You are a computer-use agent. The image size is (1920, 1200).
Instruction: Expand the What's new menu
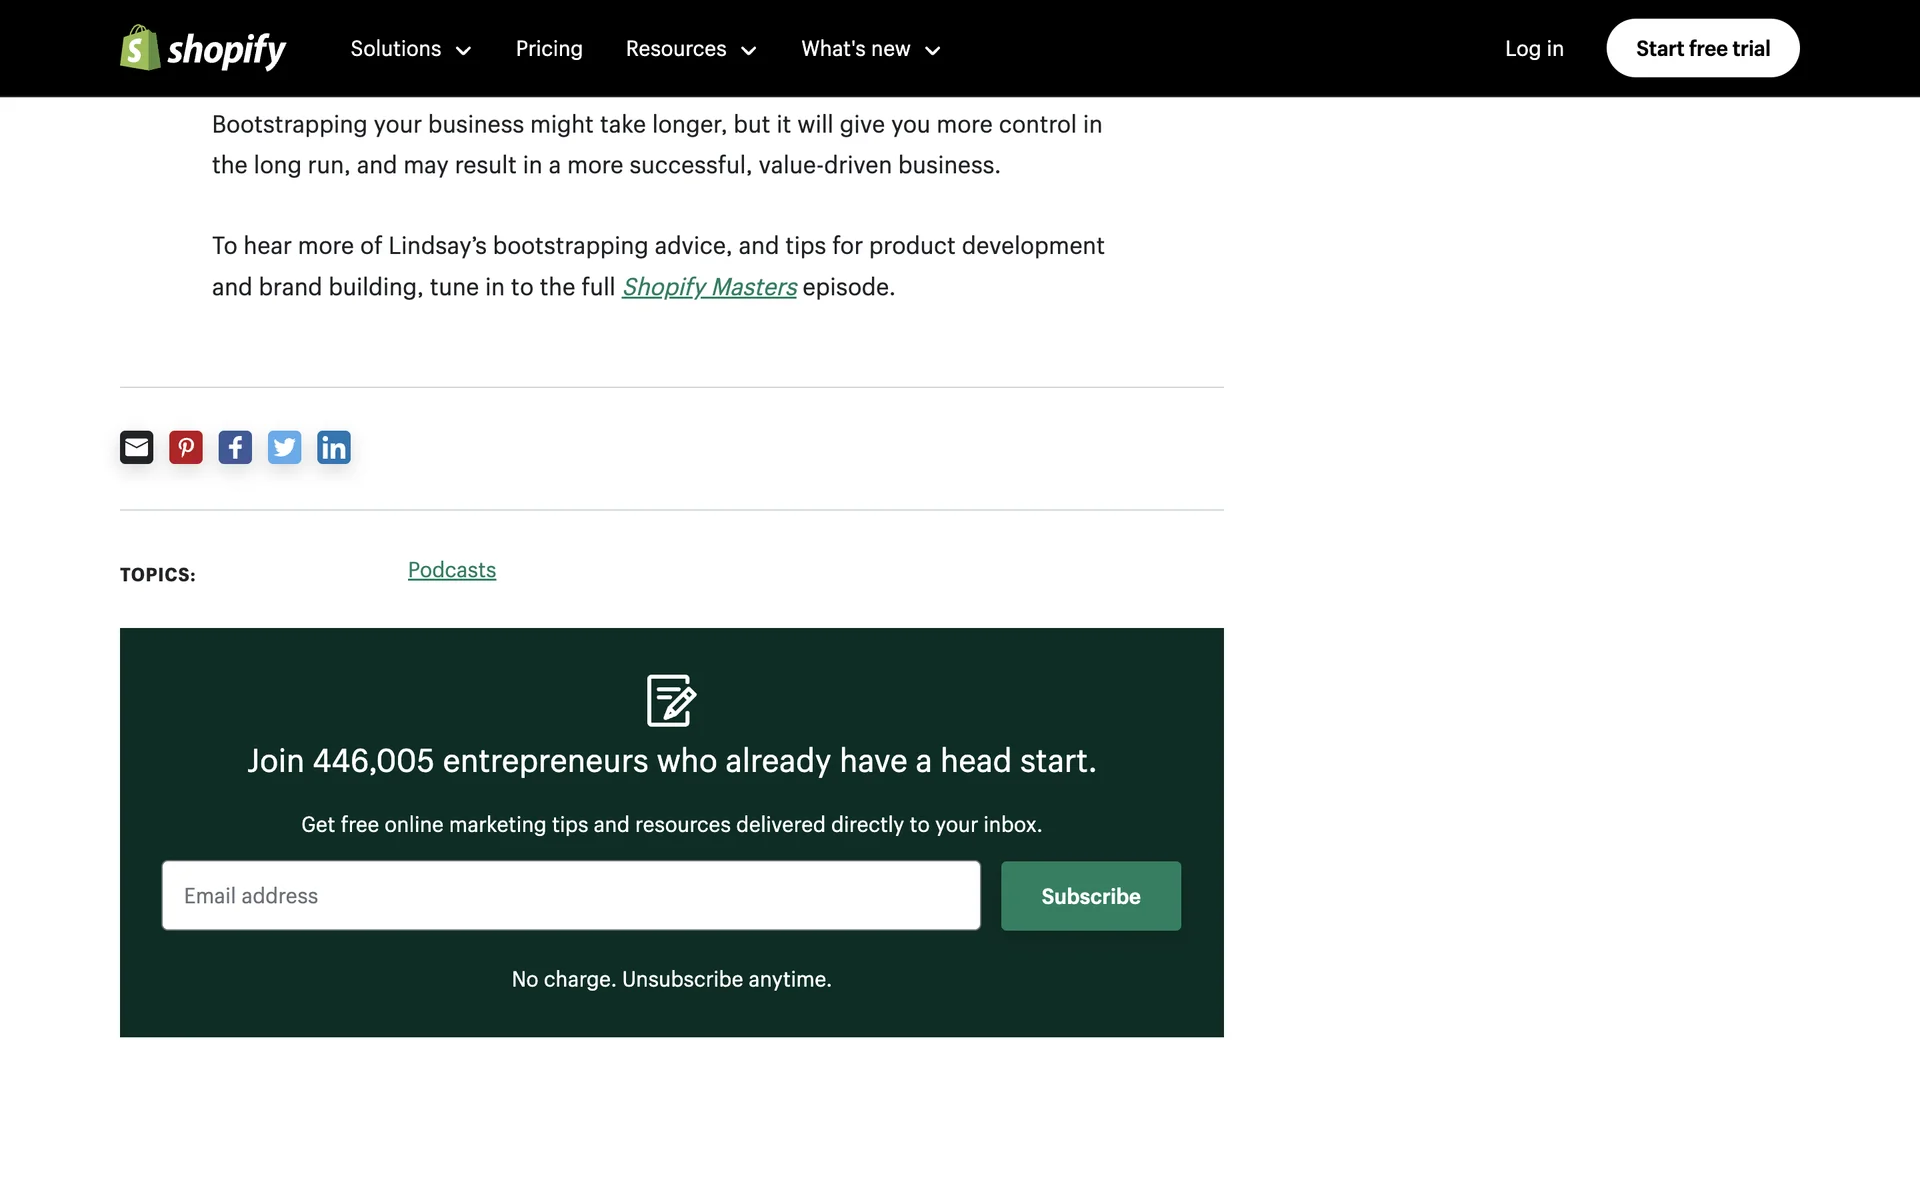click(870, 49)
